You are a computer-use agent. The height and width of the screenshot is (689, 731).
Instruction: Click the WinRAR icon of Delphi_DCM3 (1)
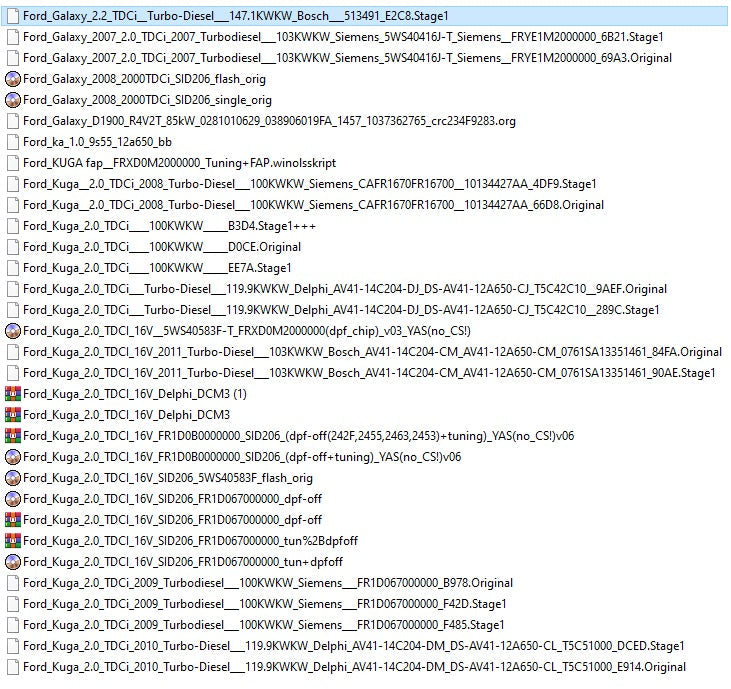point(13,393)
